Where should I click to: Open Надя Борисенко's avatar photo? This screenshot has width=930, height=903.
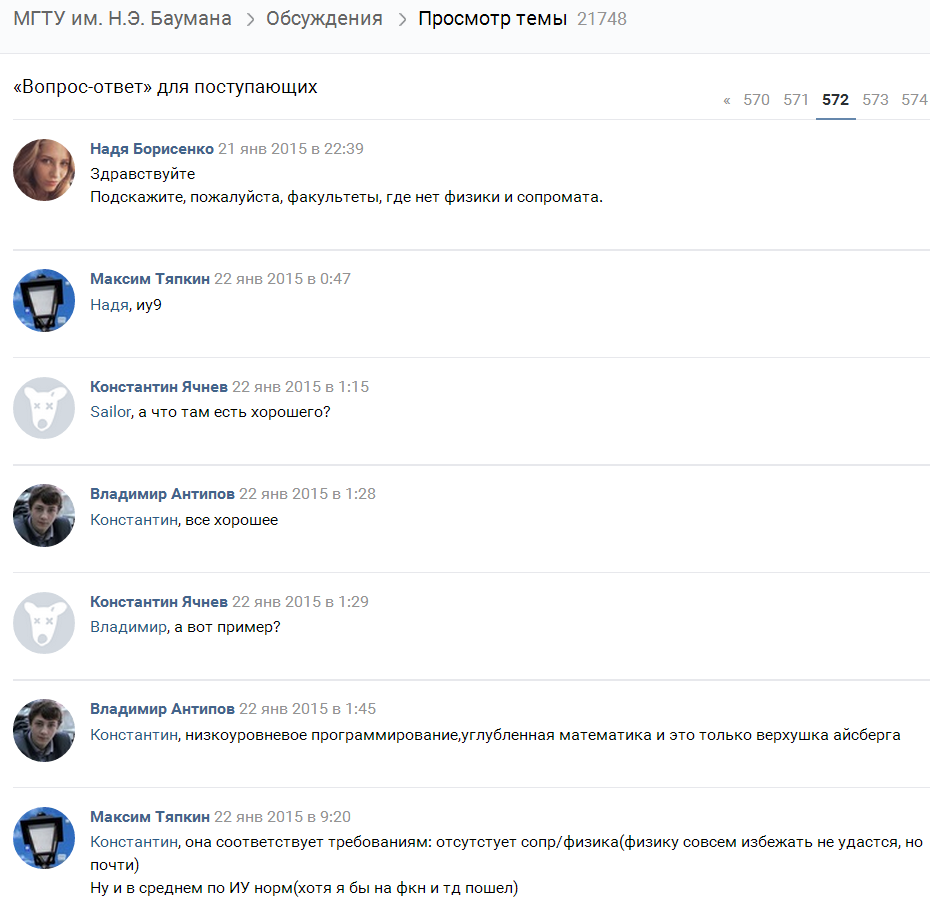[x=44, y=170]
